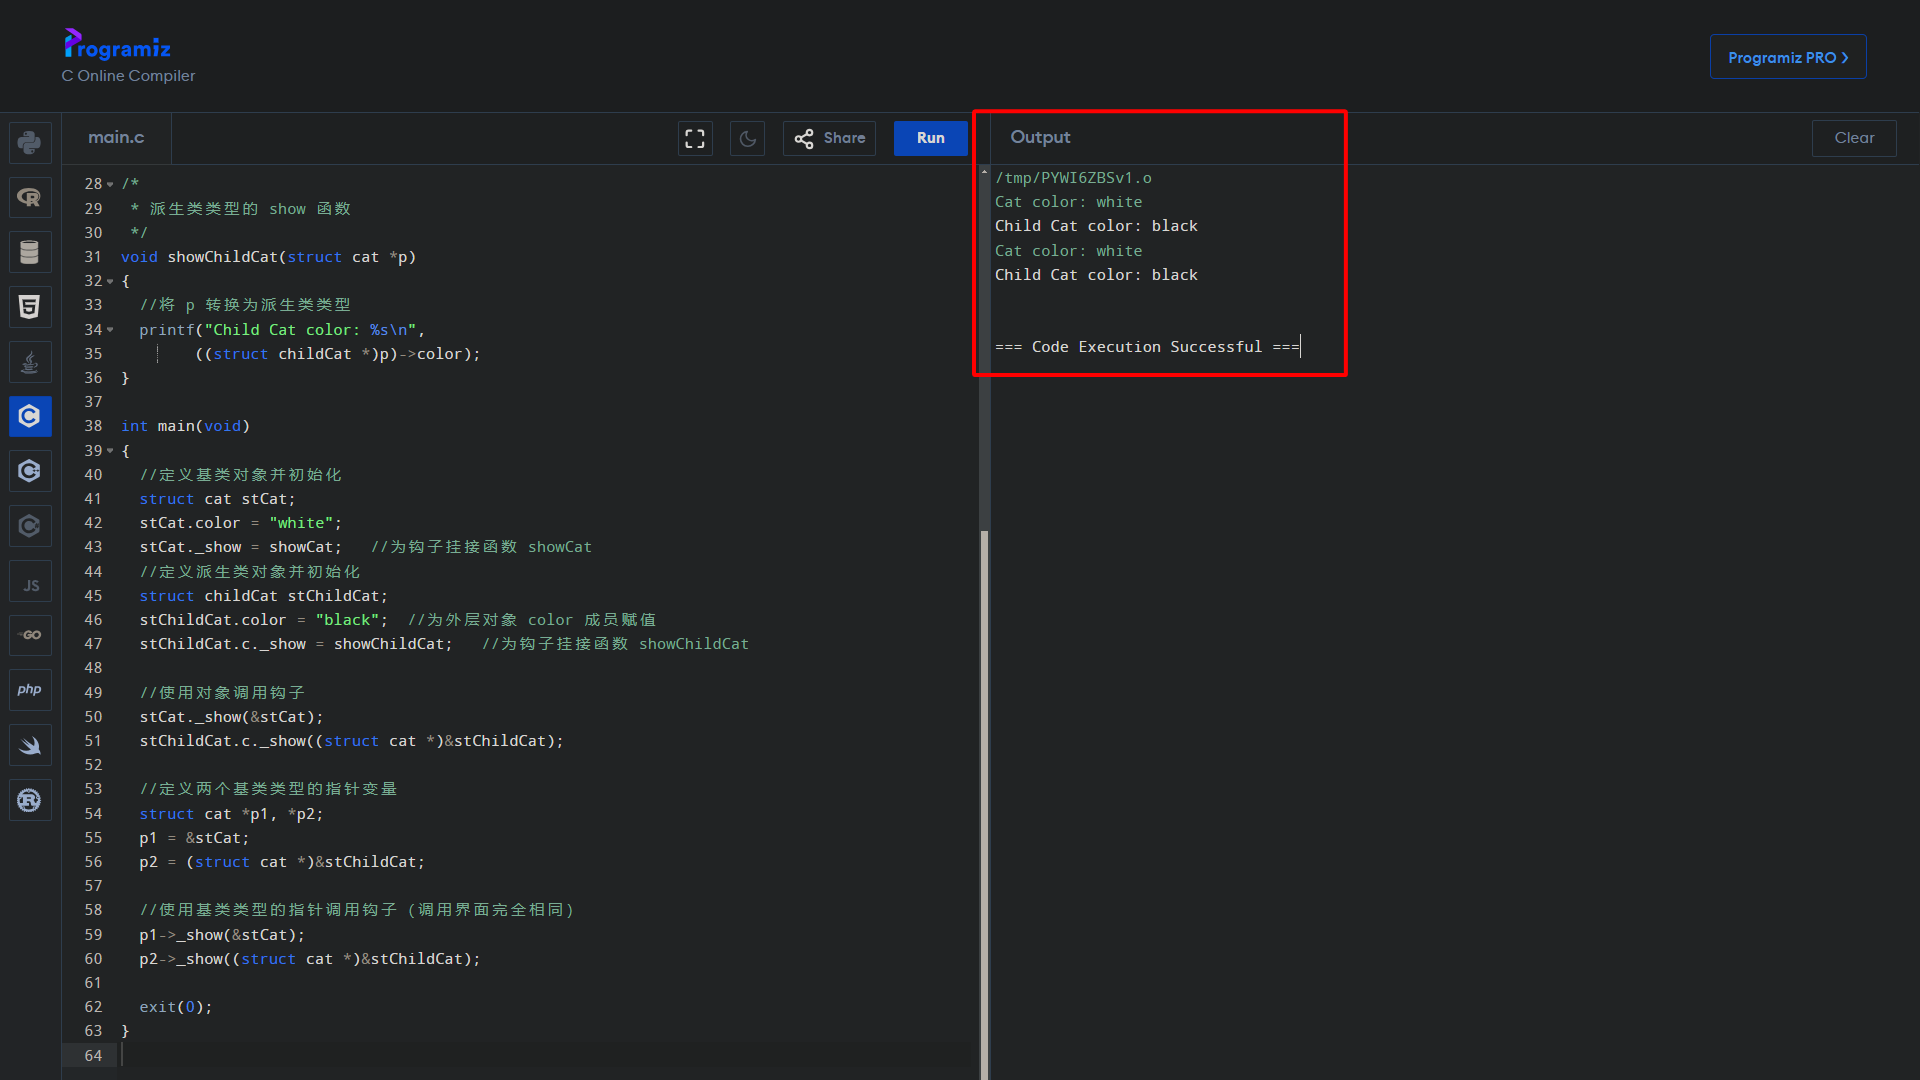Toggle dark mode with moon icon
The width and height of the screenshot is (1920, 1080).
pos(746,137)
